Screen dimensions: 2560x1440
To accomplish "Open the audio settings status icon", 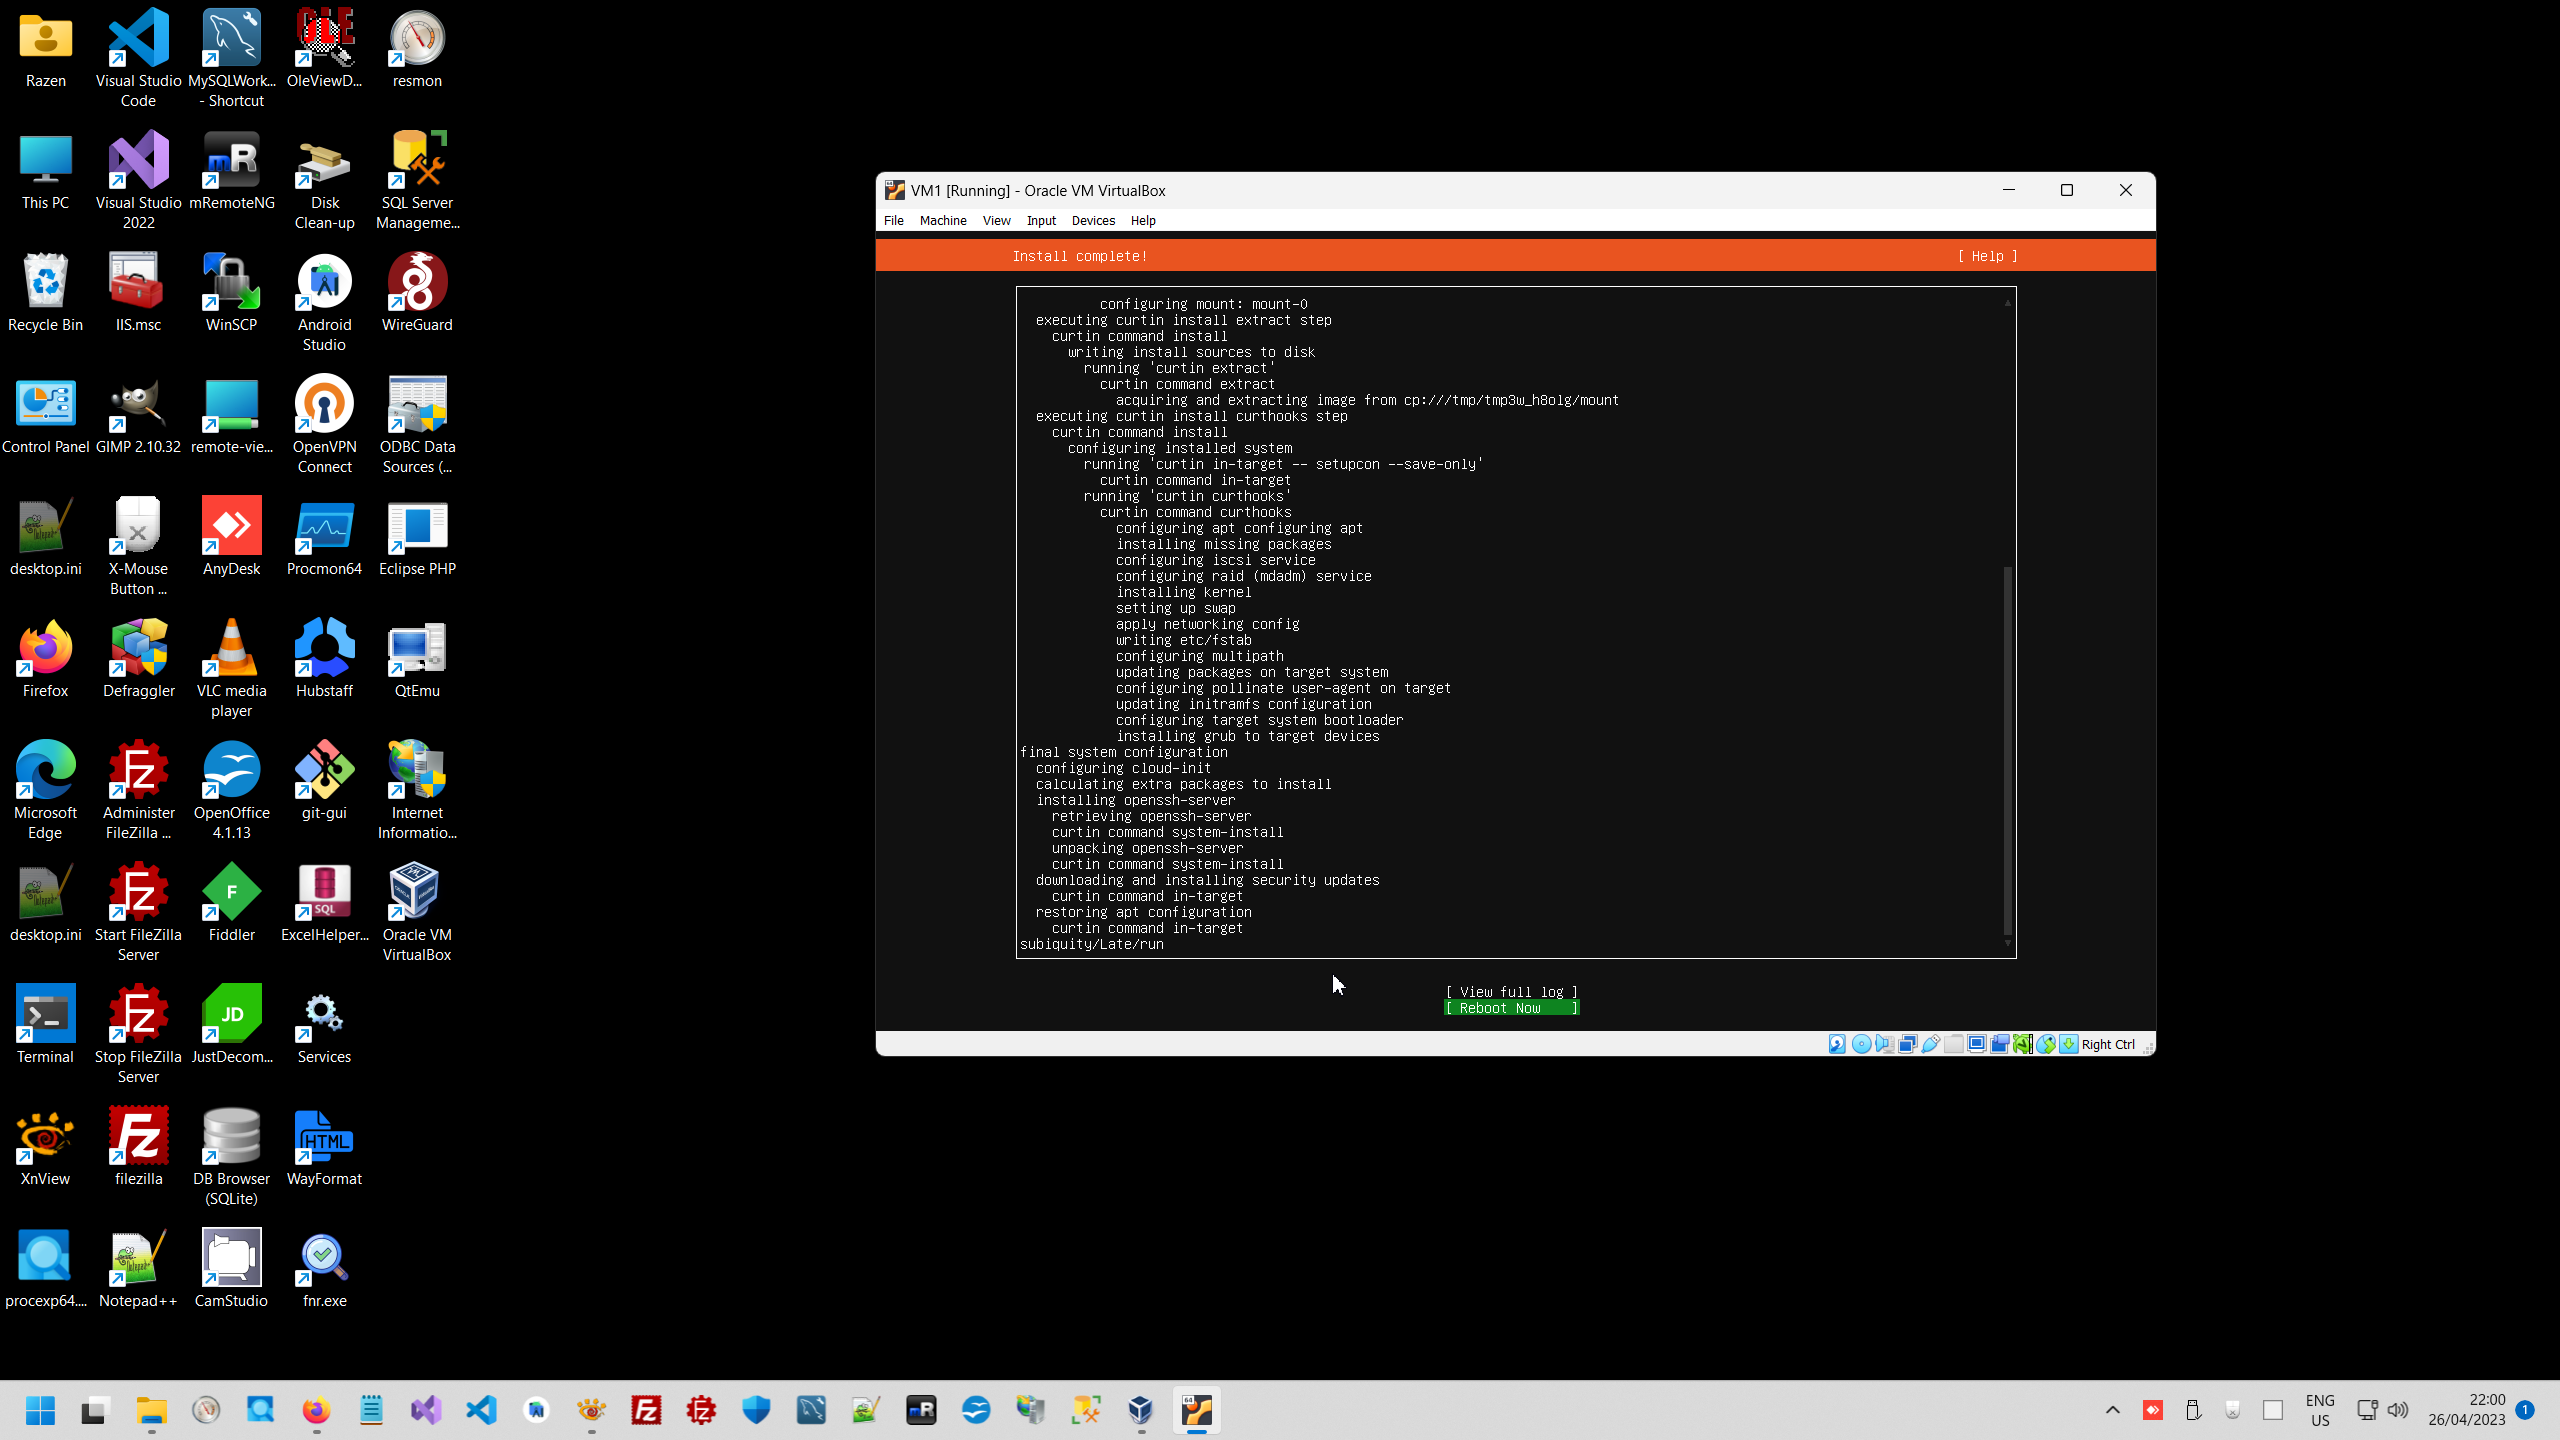I will tap(1884, 1044).
